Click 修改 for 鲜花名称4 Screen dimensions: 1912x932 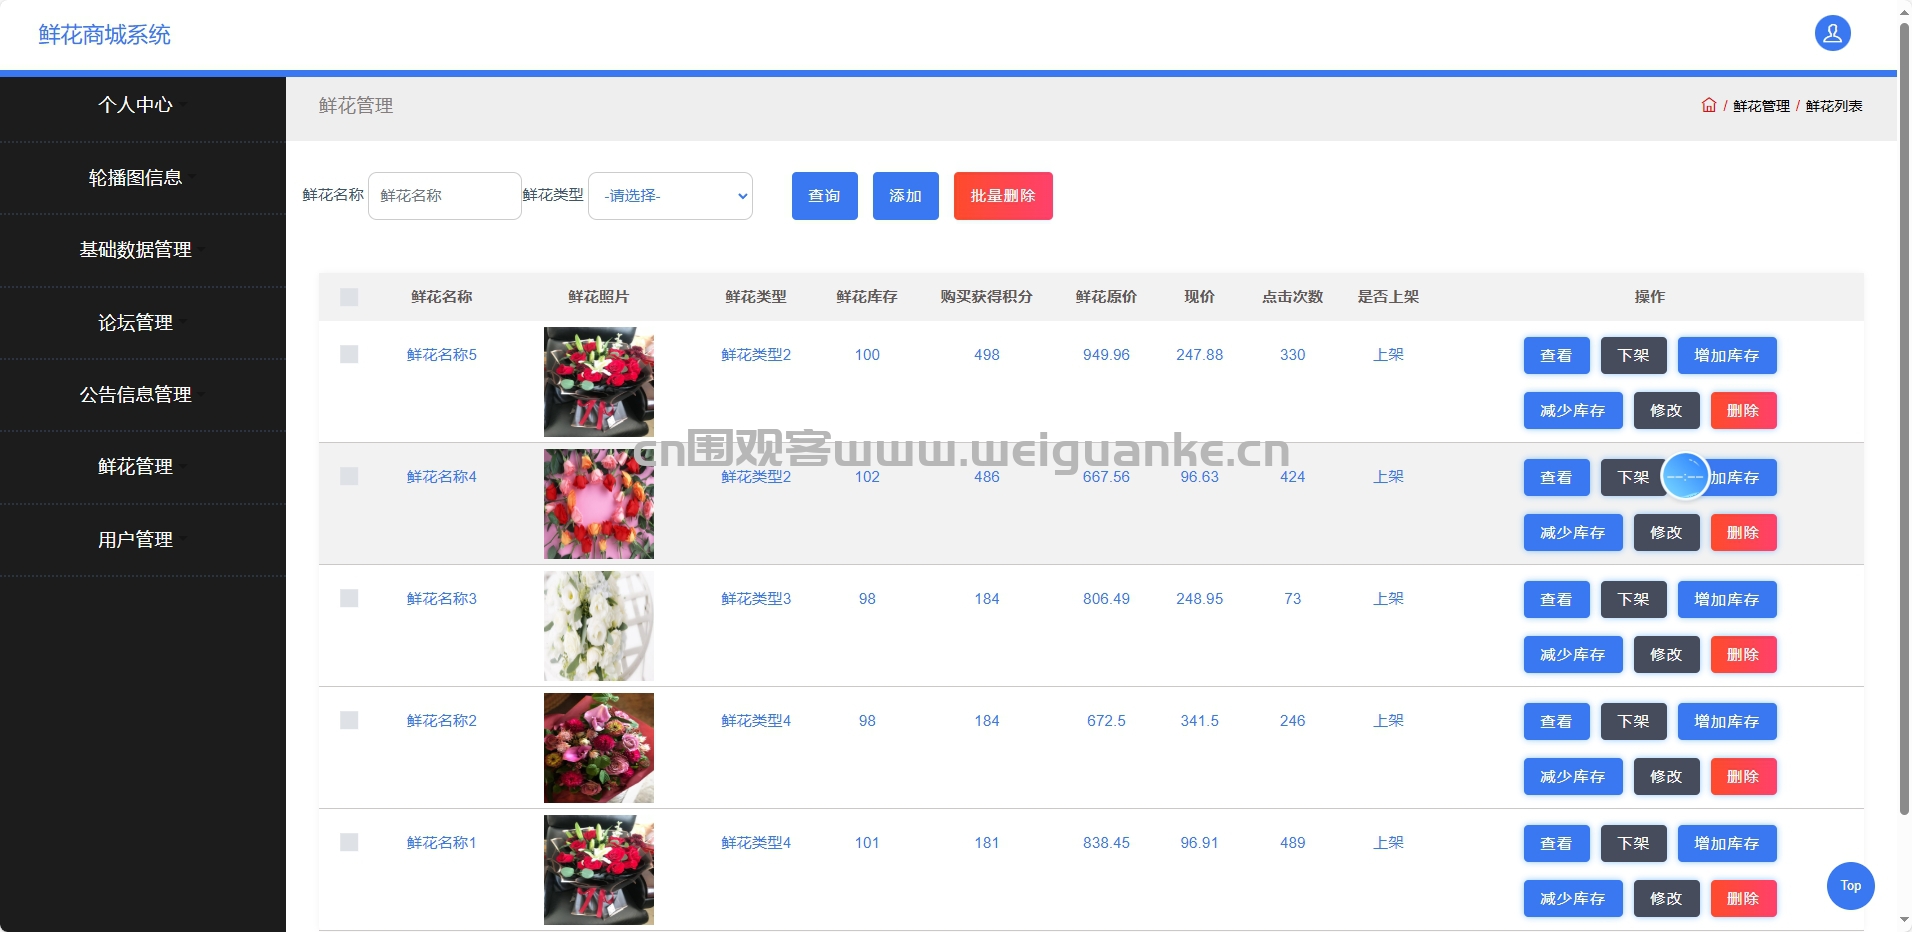pos(1666,532)
